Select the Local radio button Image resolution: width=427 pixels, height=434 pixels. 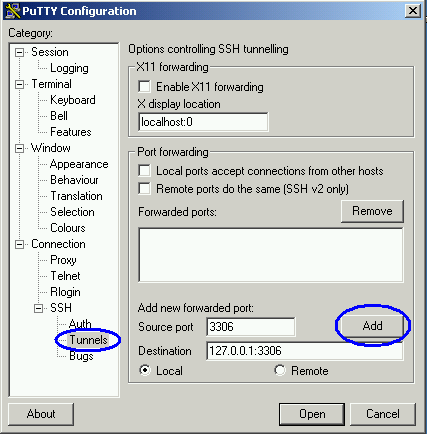(x=145, y=370)
